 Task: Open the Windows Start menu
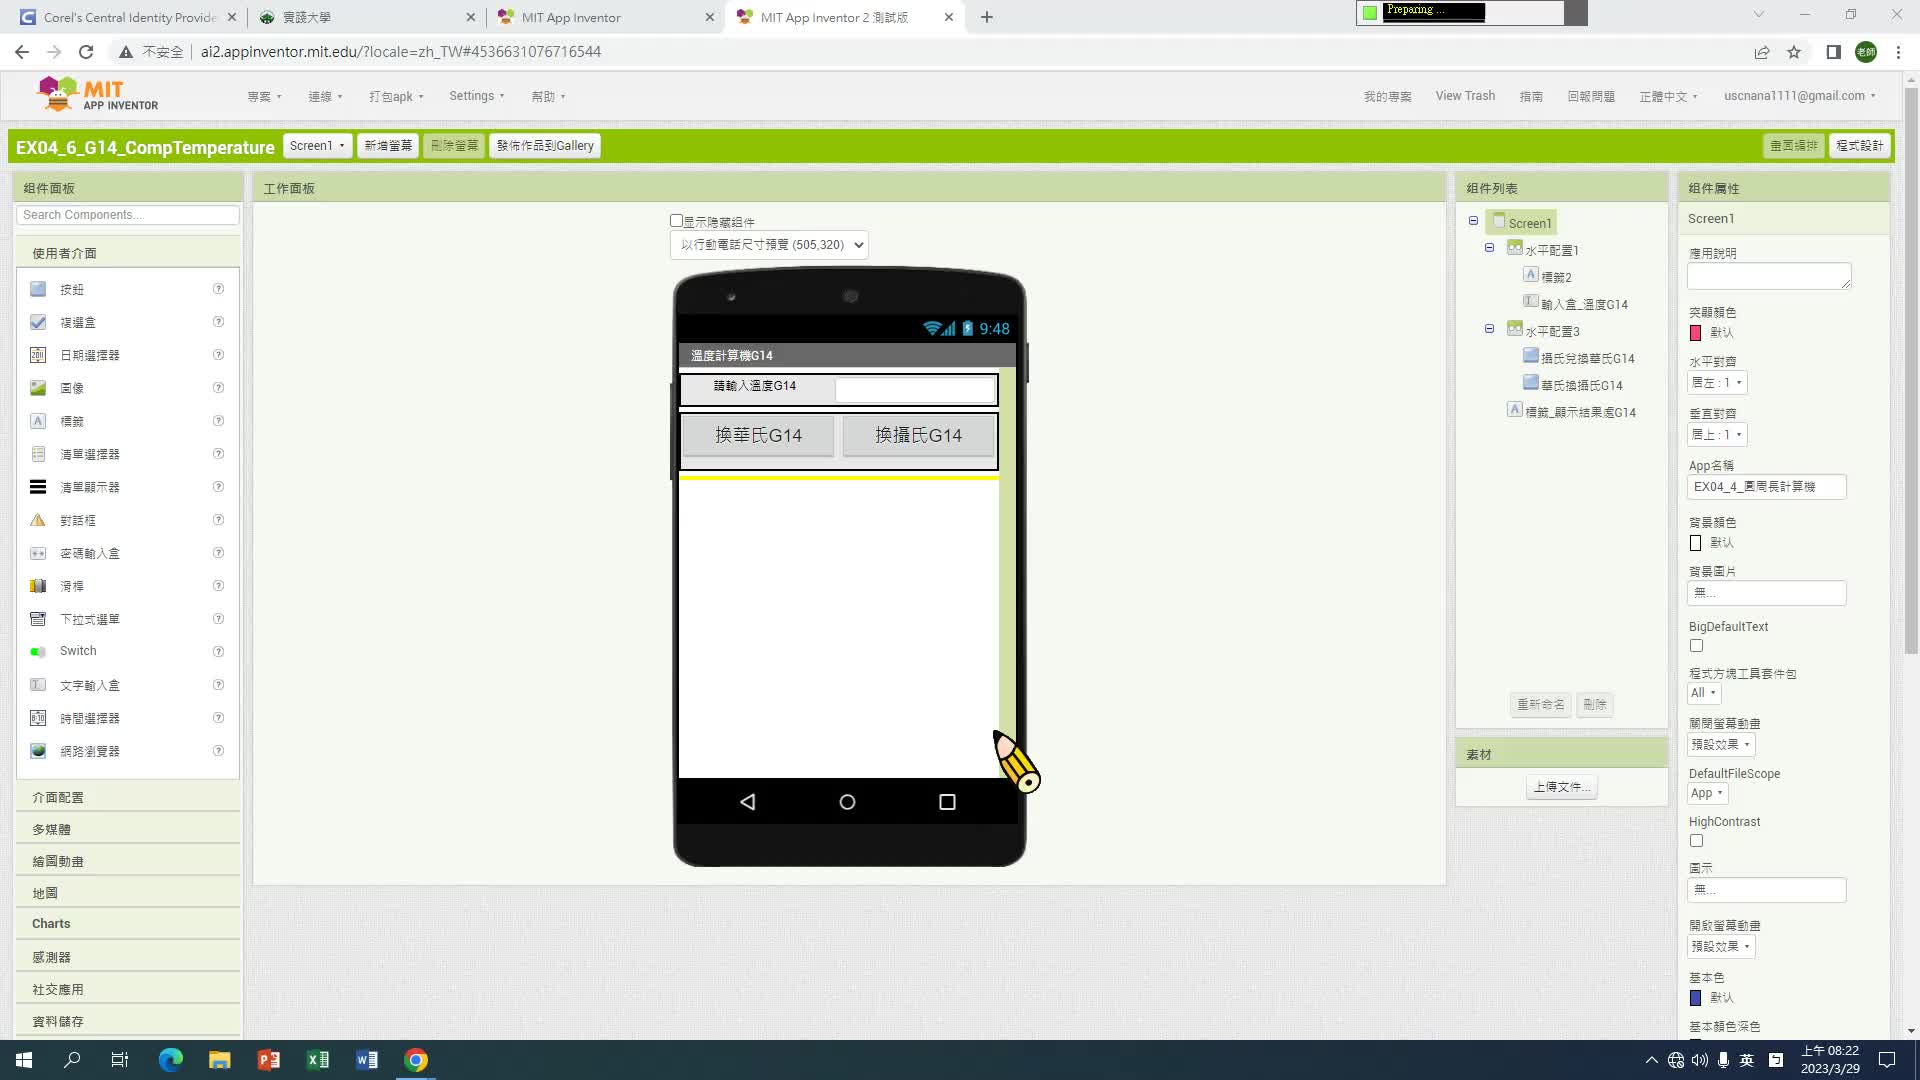click(24, 1060)
